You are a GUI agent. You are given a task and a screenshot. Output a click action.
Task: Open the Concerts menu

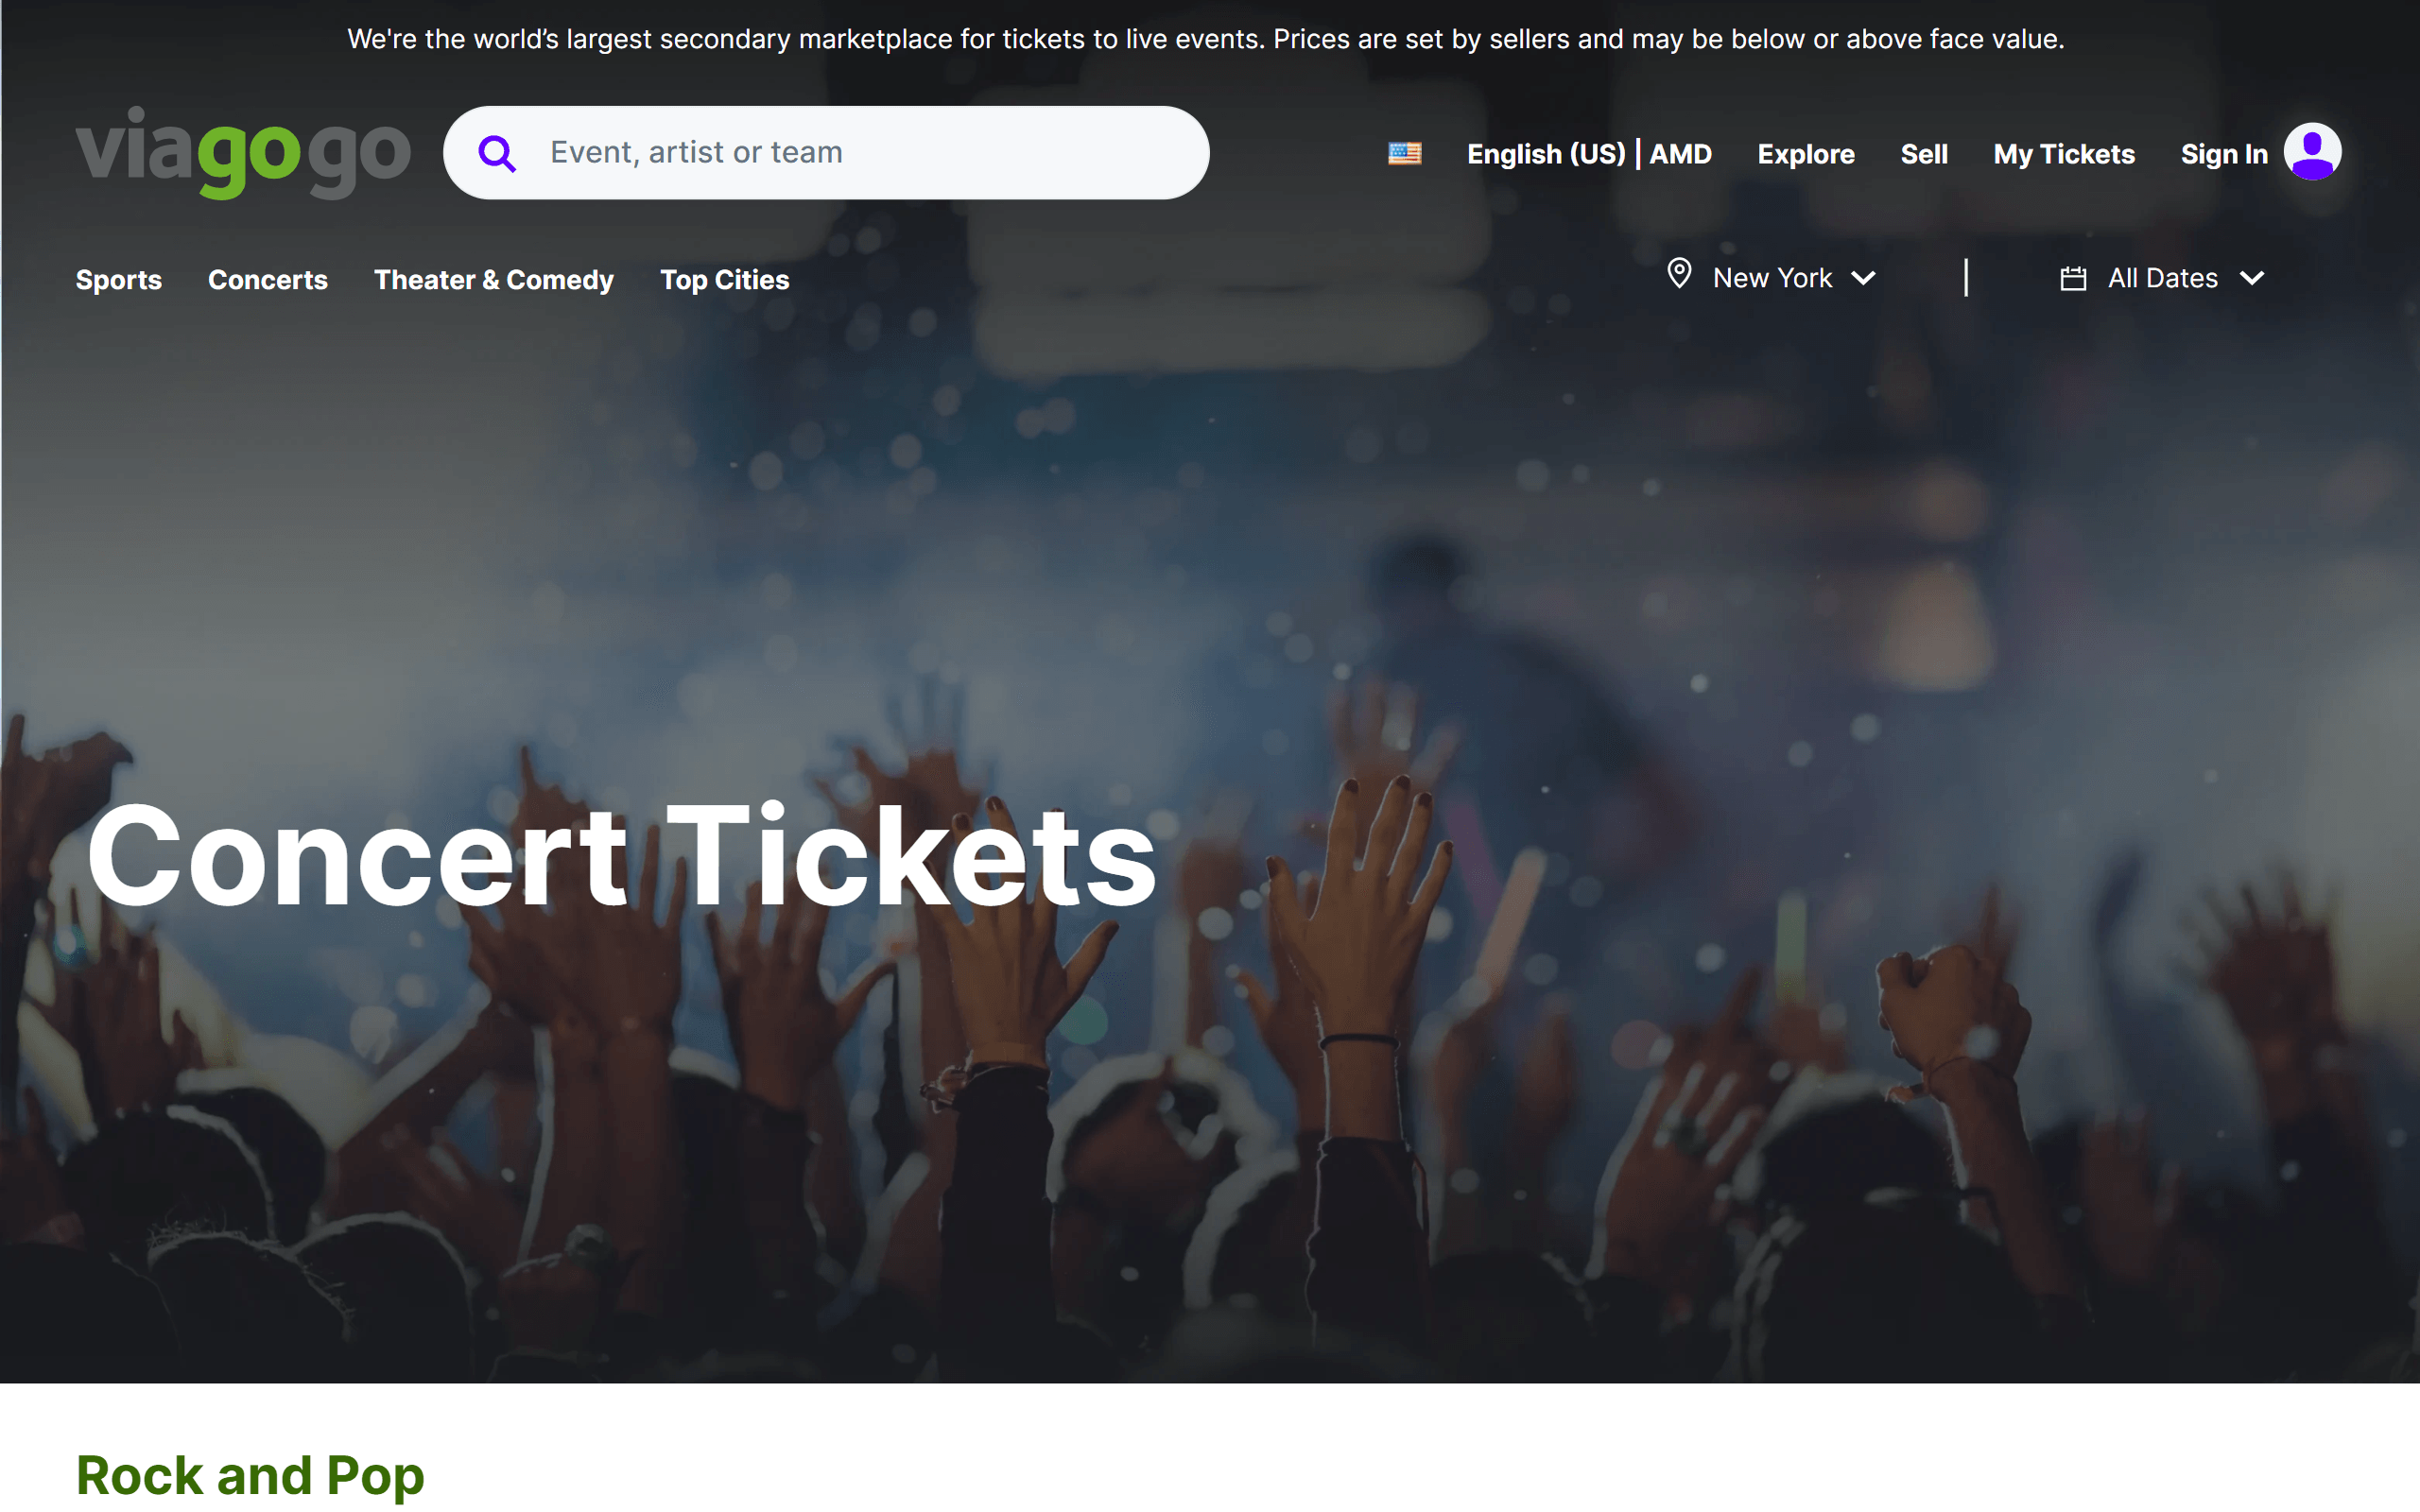[x=268, y=280]
